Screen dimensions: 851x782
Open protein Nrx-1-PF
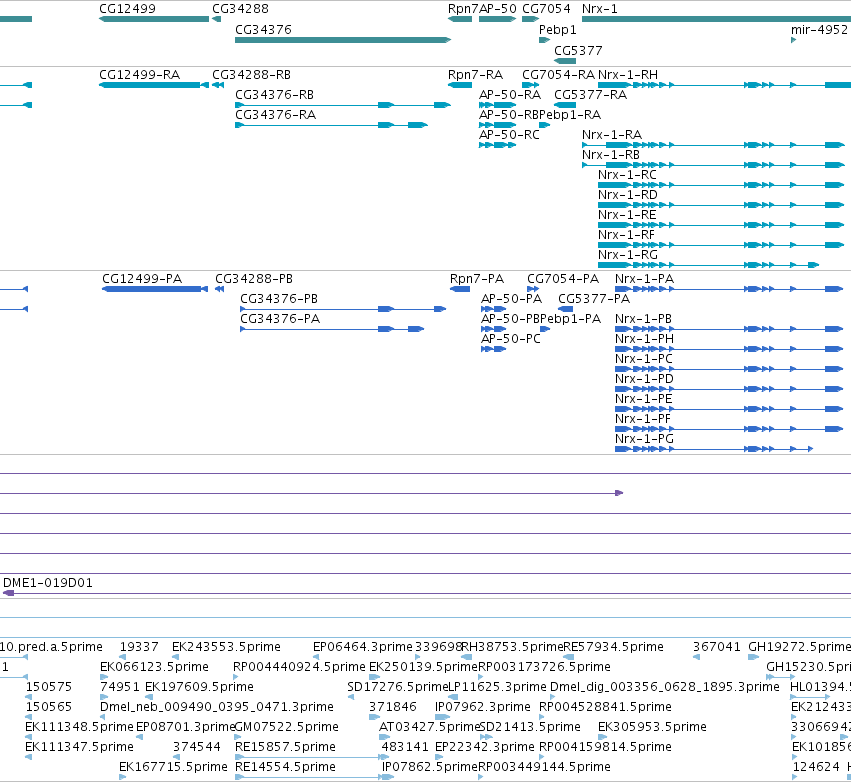tap(643, 419)
